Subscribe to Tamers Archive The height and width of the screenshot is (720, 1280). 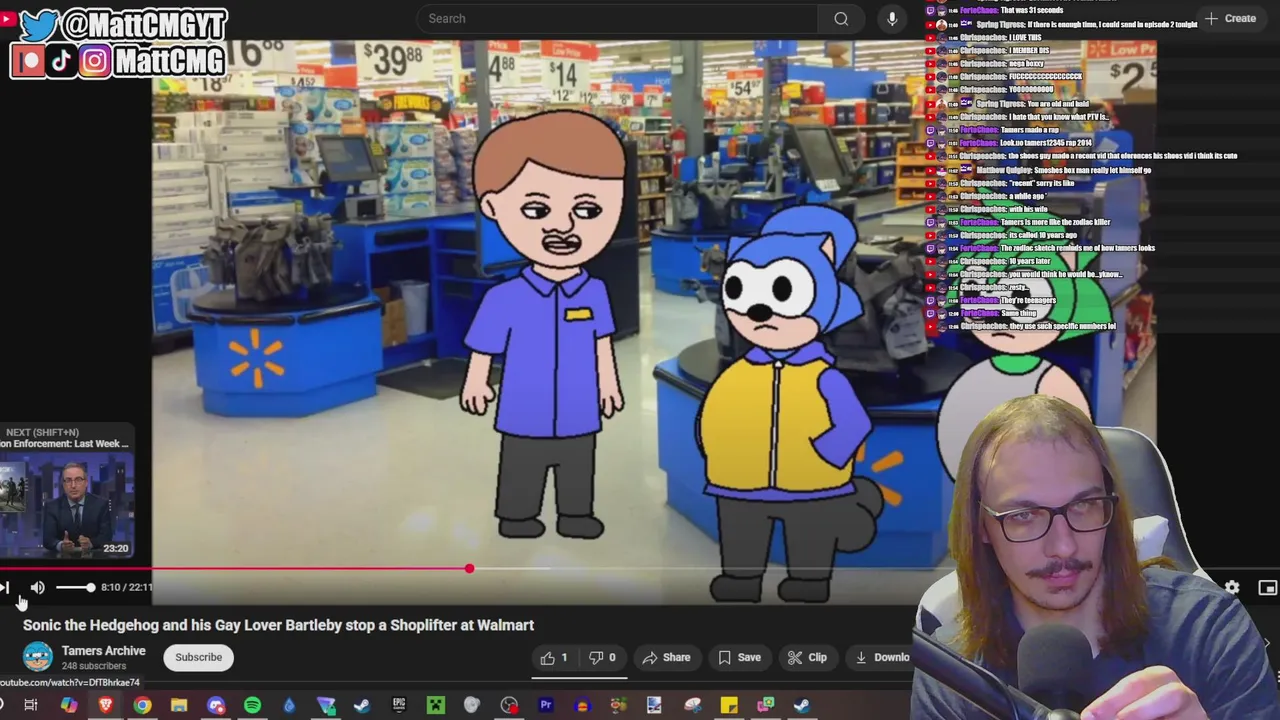pos(199,657)
